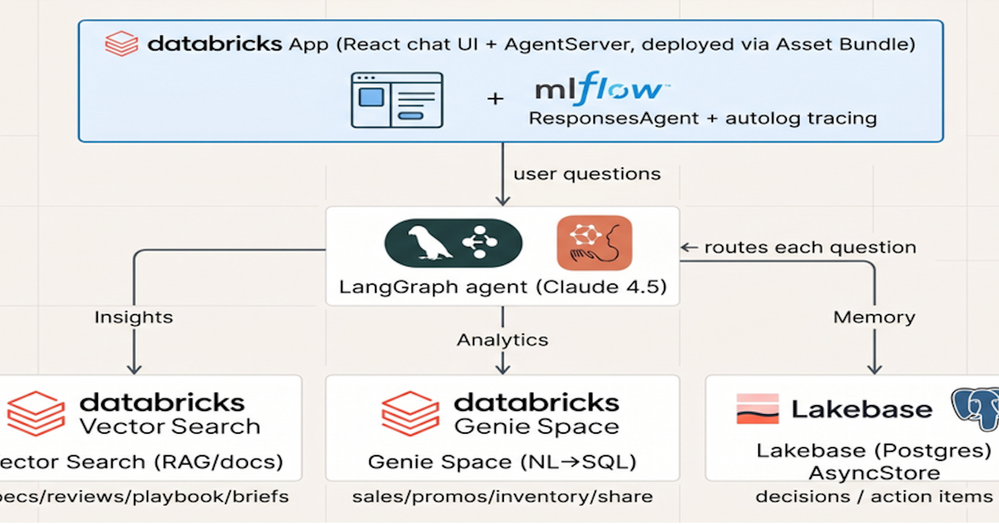This screenshot has width=999, height=524.
Task: Click the "Analytics" arrow label
Action: point(503,340)
